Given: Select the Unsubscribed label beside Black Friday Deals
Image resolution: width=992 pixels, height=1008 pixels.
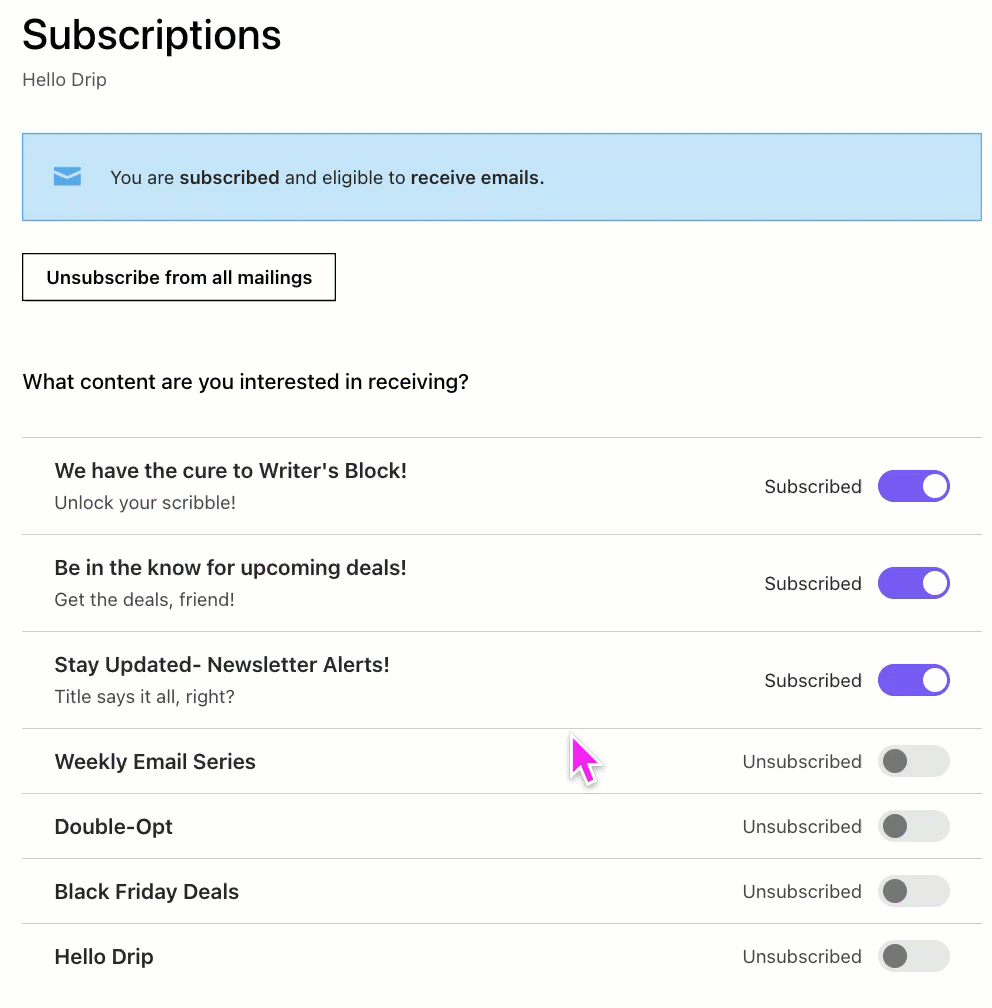Looking at the screenshot, I should coord(801,891).
